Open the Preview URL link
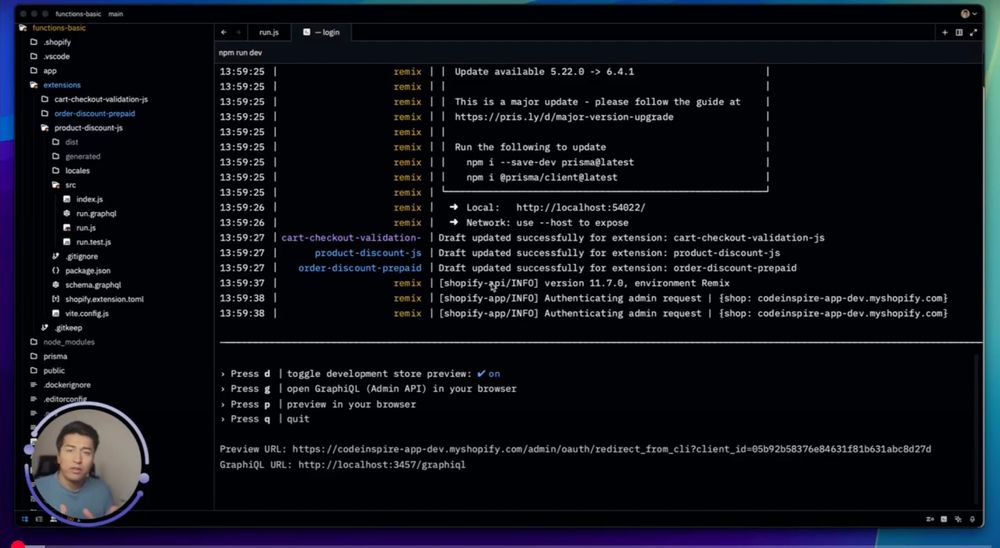This screenshot has width=1000, height=548. pyautogui.click(x=612, y=449)
